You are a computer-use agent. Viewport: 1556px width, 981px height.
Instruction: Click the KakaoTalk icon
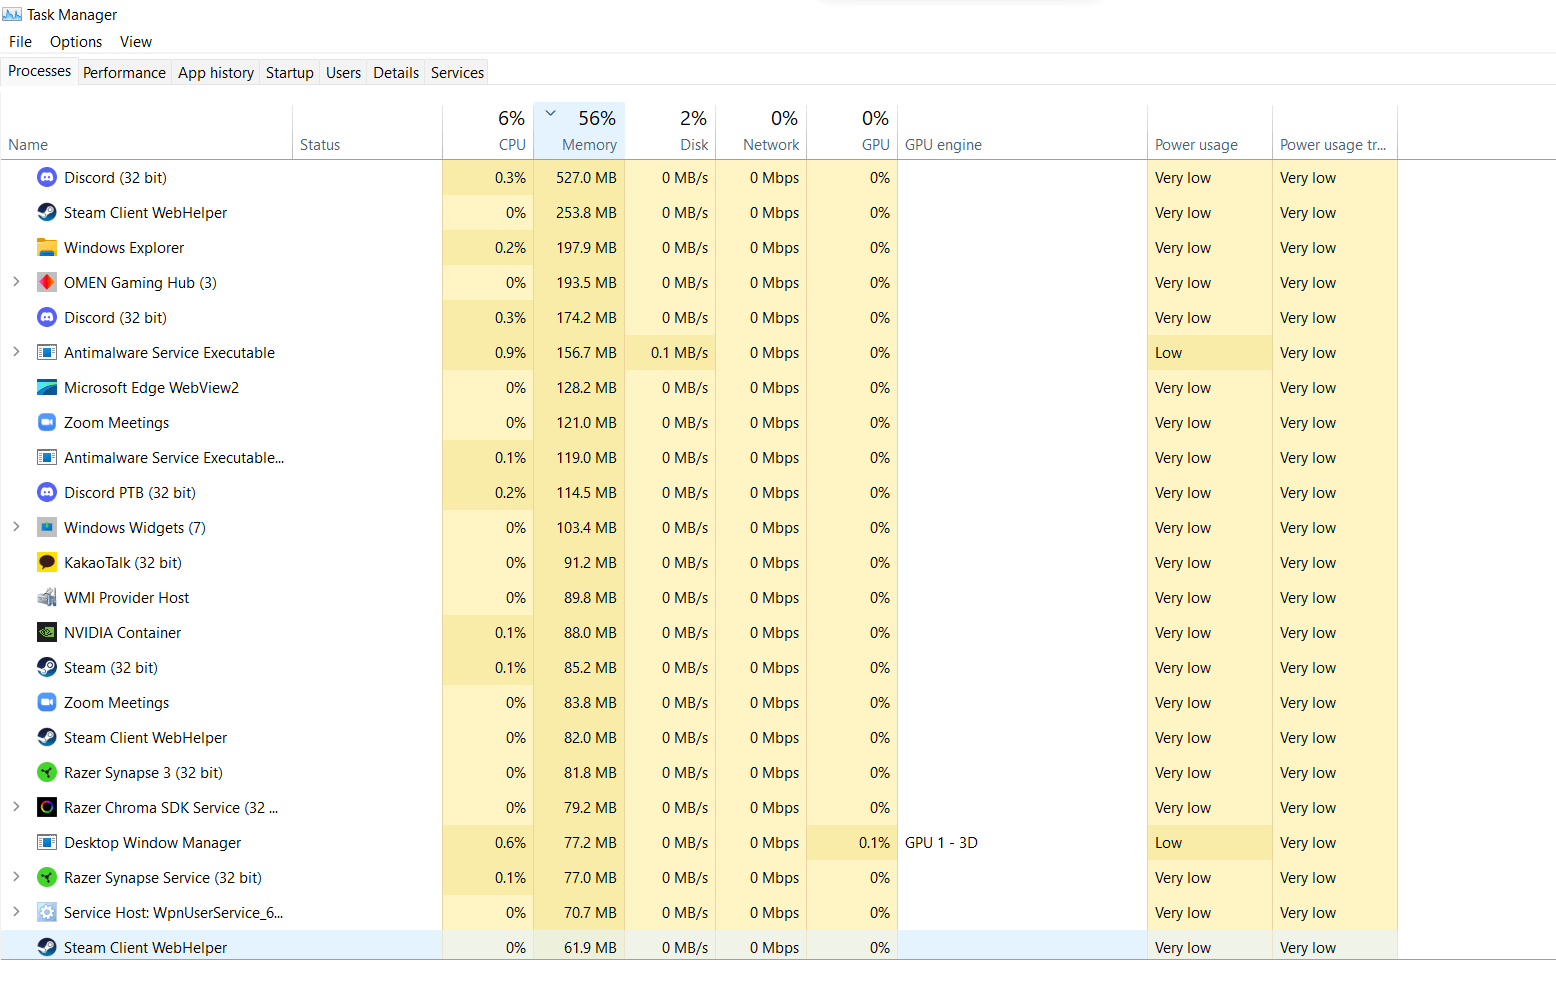pos(47,562)
